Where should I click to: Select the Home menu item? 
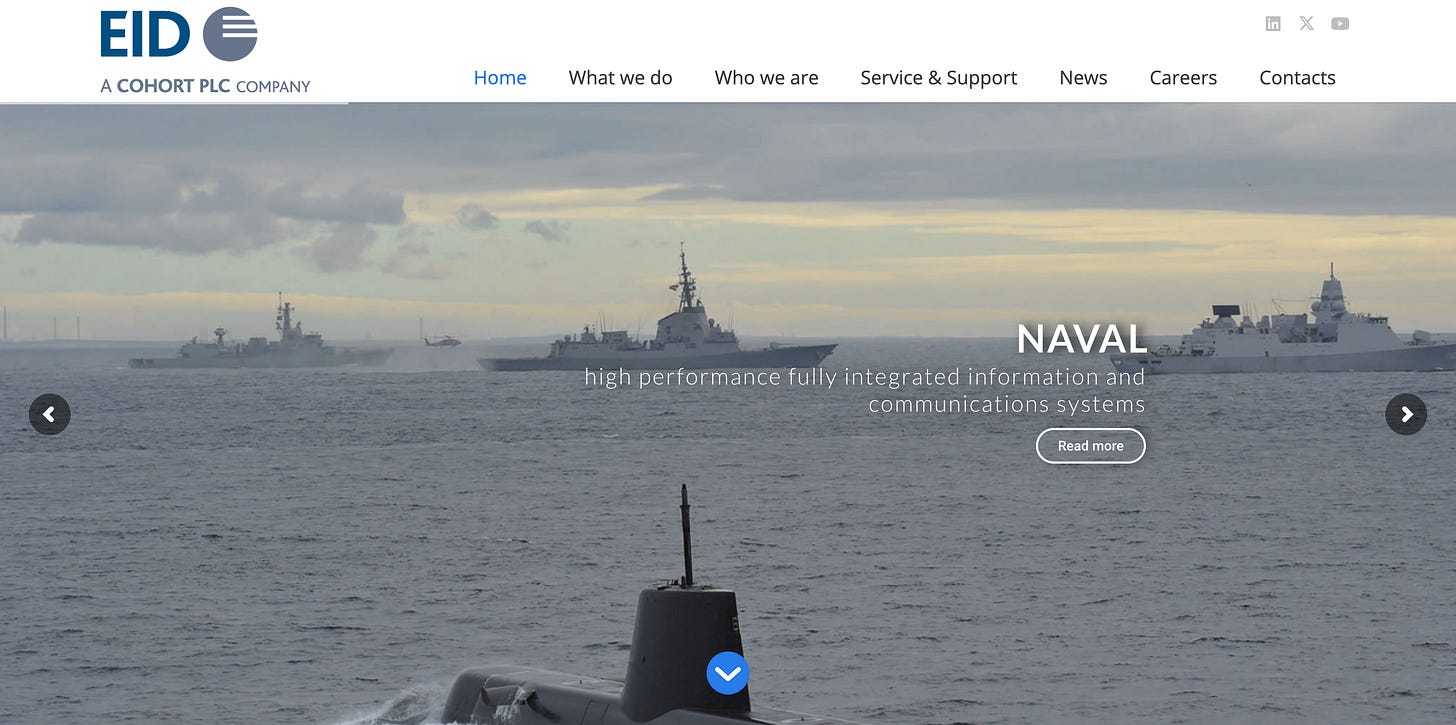click(x=500, y=78)
